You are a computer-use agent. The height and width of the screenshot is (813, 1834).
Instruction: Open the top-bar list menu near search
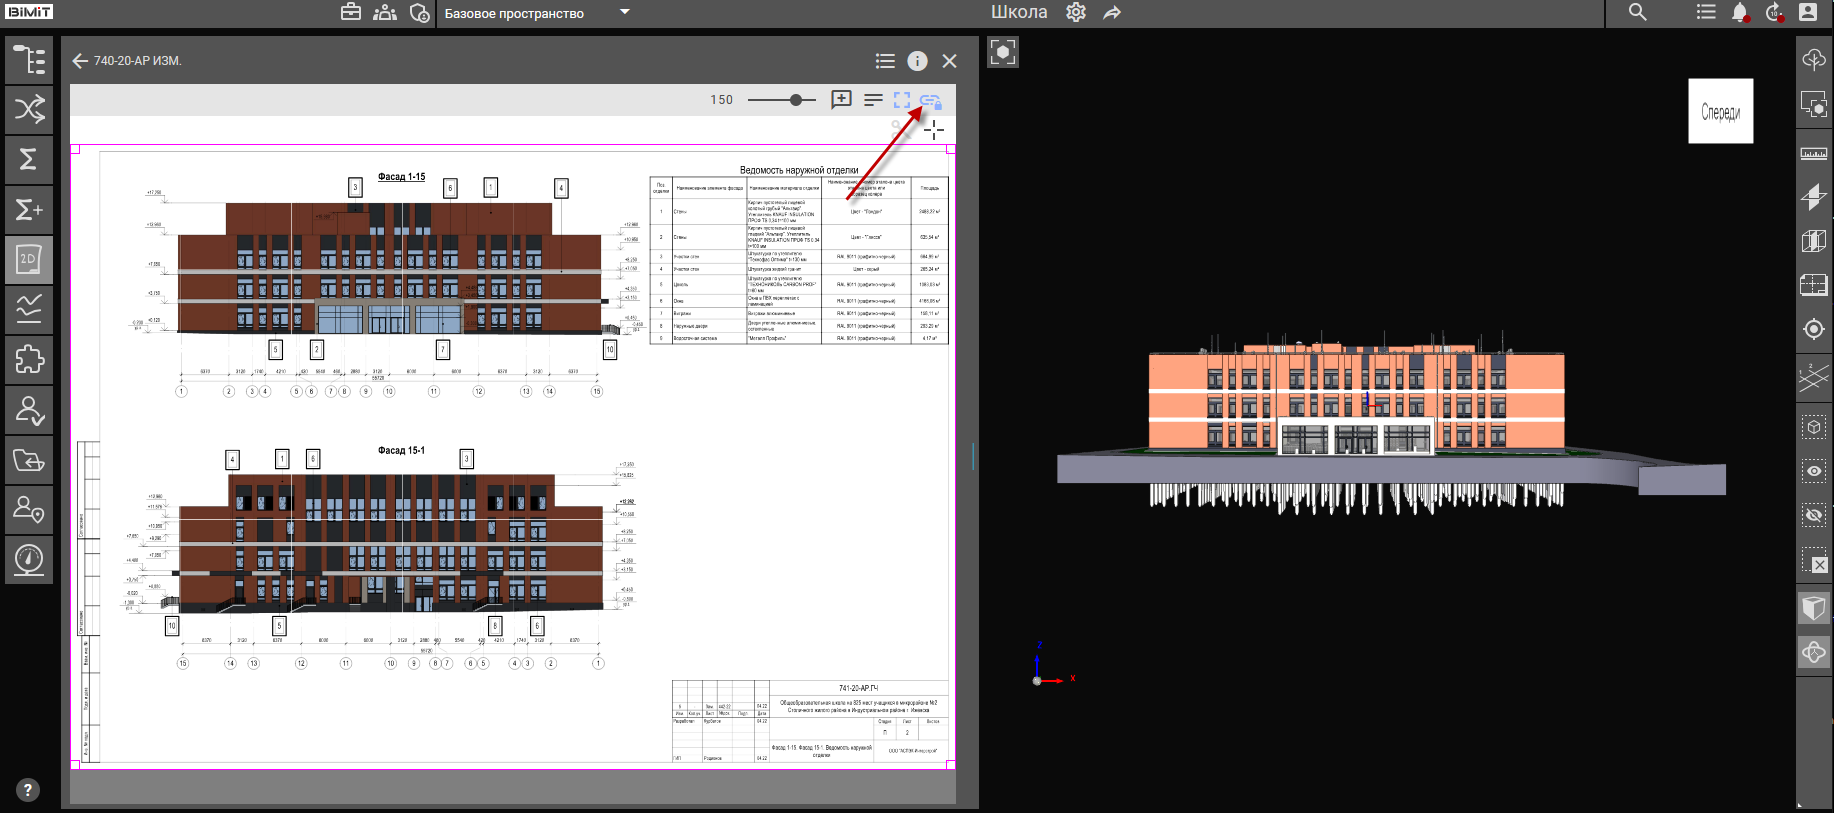pos(1706,13)
